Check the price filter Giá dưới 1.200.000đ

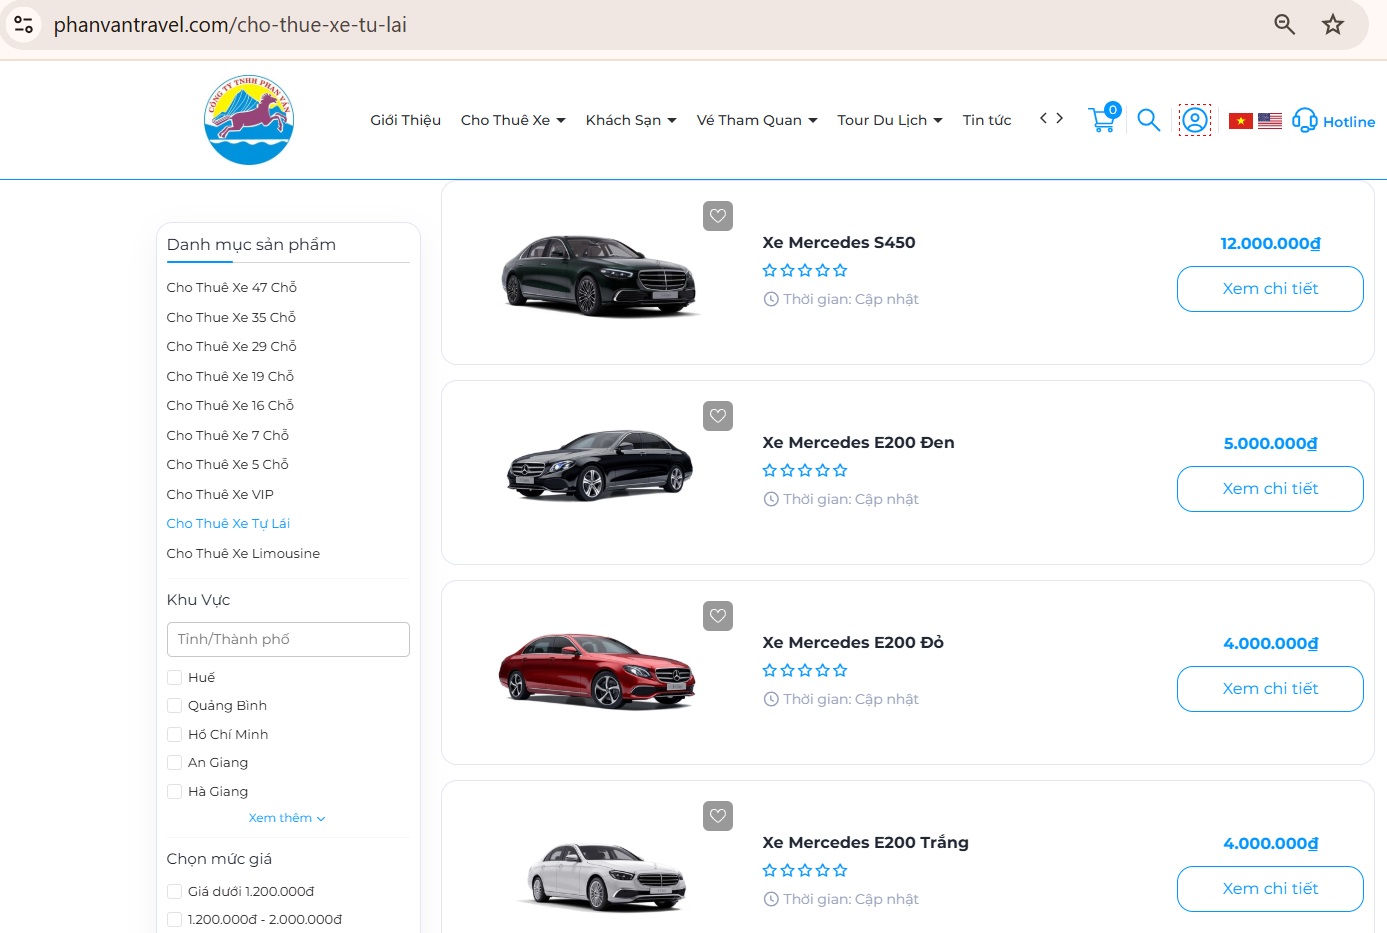click(174, 891)
